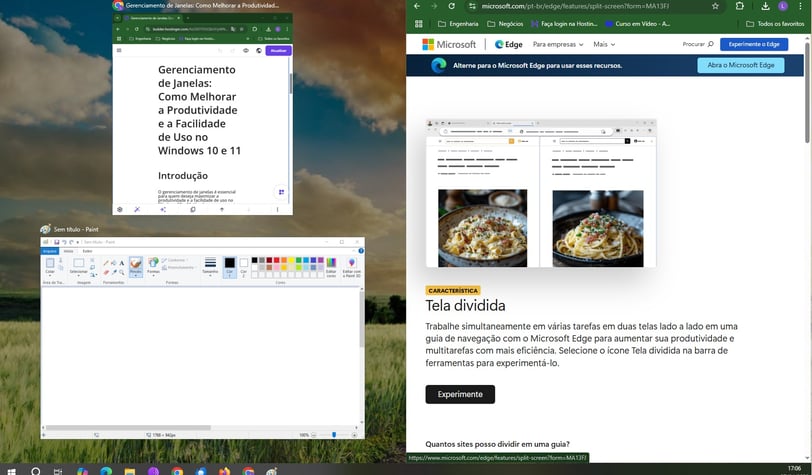Open the Engenharia bookmarks folder
Screen dimensions: 812x475
click(458, 24)
